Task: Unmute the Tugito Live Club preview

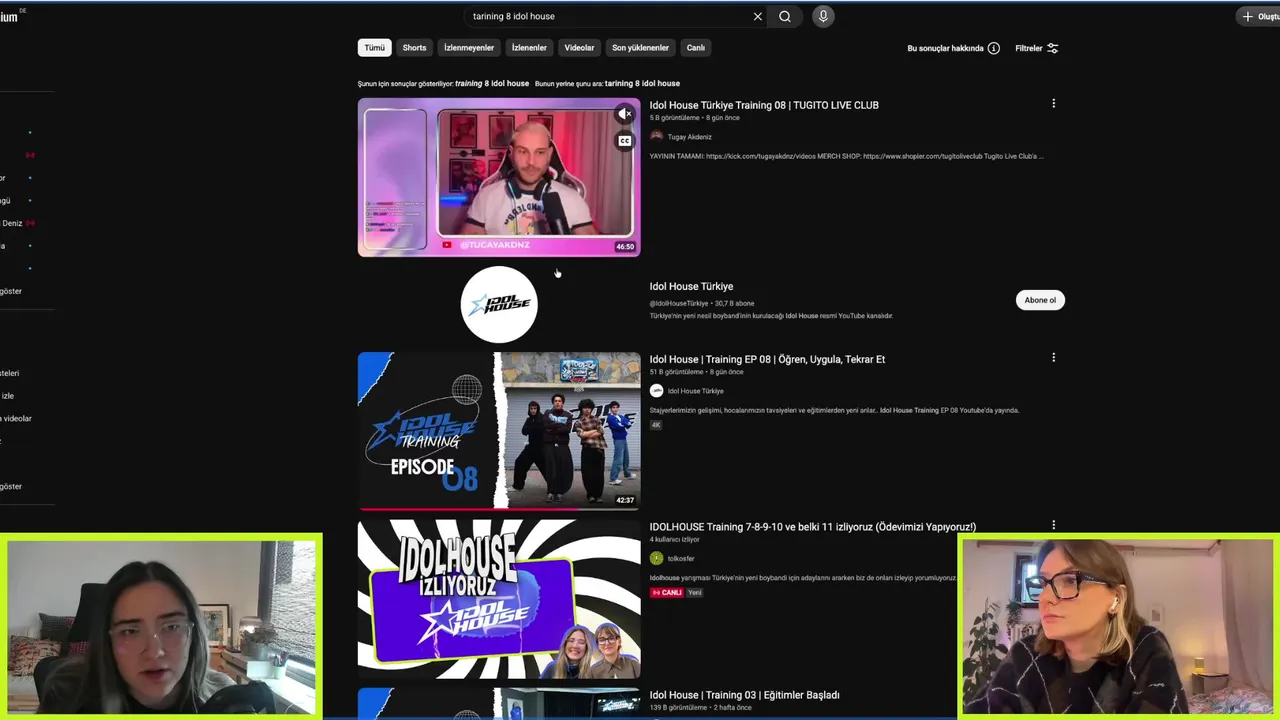Action: pos(624,114)
